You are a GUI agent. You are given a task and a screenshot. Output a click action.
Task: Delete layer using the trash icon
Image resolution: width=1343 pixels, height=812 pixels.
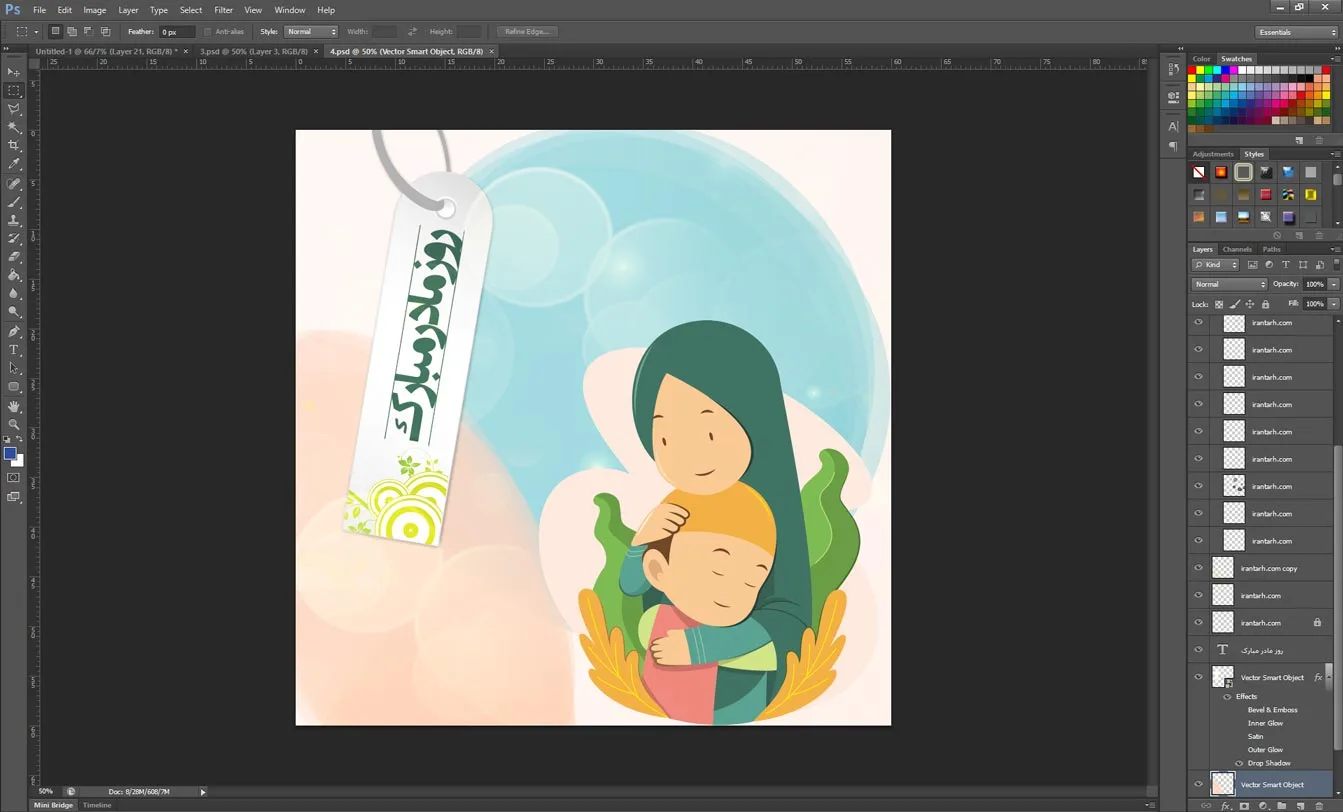tap(1319, 806)
